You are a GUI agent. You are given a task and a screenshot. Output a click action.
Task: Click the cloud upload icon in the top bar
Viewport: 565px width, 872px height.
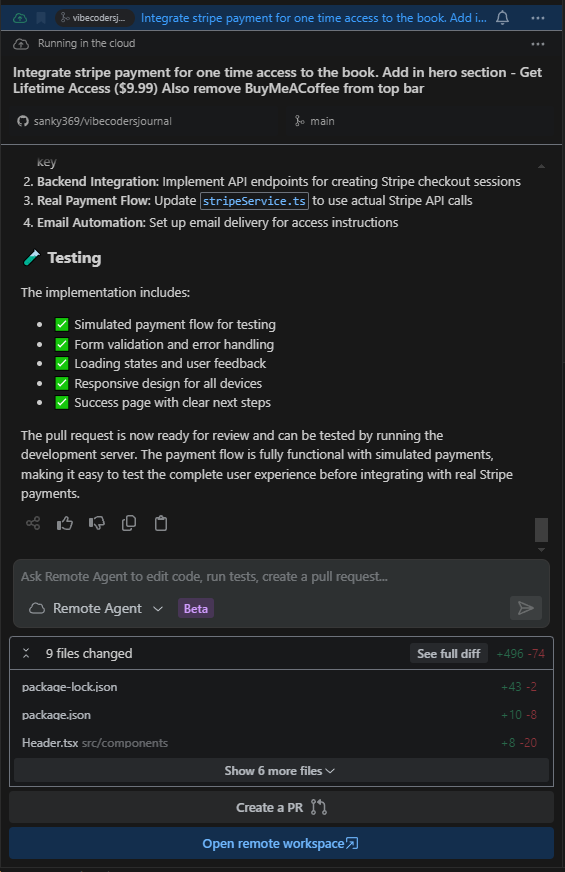point(19,18)
